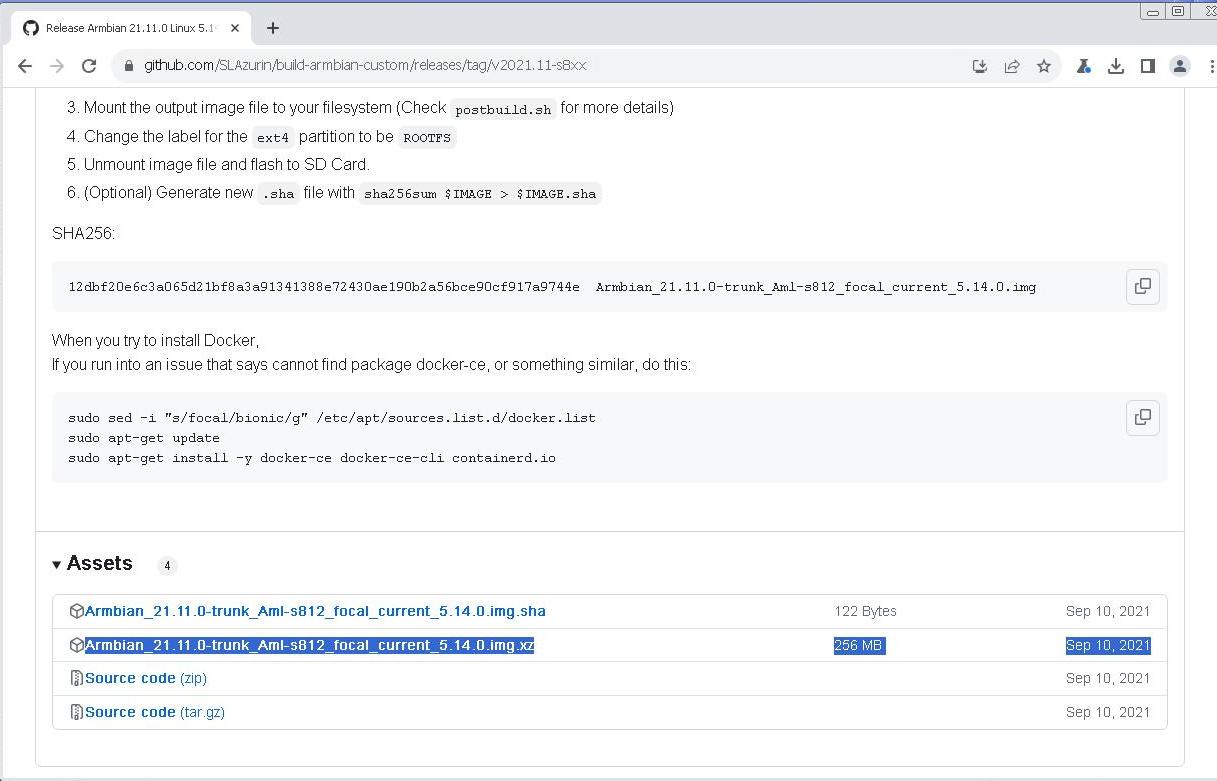
Task: Select the Release Armbian 21.11.0 tab
Action: point(130,28)
